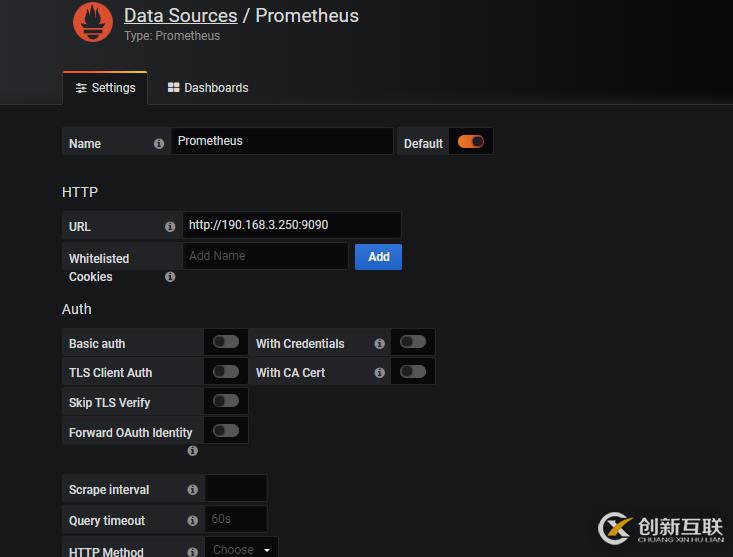Image resolution: width=733 pixels, height=557 pixels.
Task: Click the With Credentials info icon
Action: point(380,344)
